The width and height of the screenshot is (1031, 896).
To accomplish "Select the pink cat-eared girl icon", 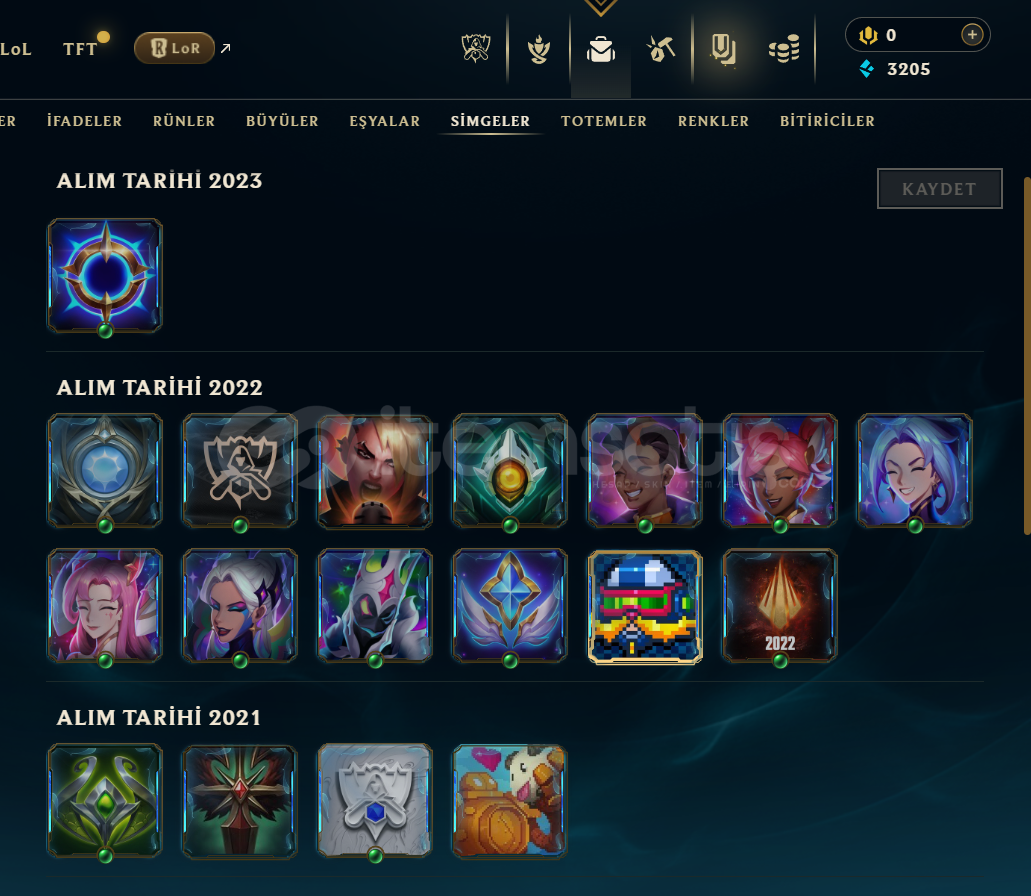I will tap(780, 471).
